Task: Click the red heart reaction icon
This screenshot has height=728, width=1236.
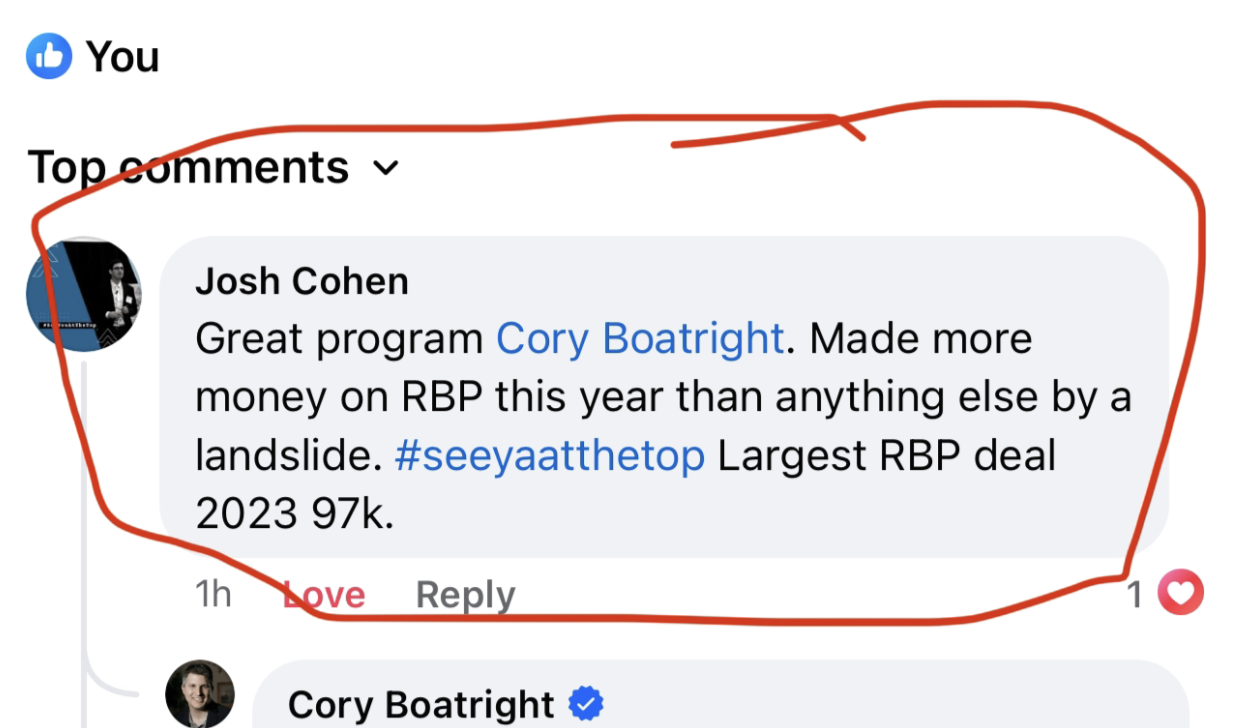Action: click(x=1181, y=595)
